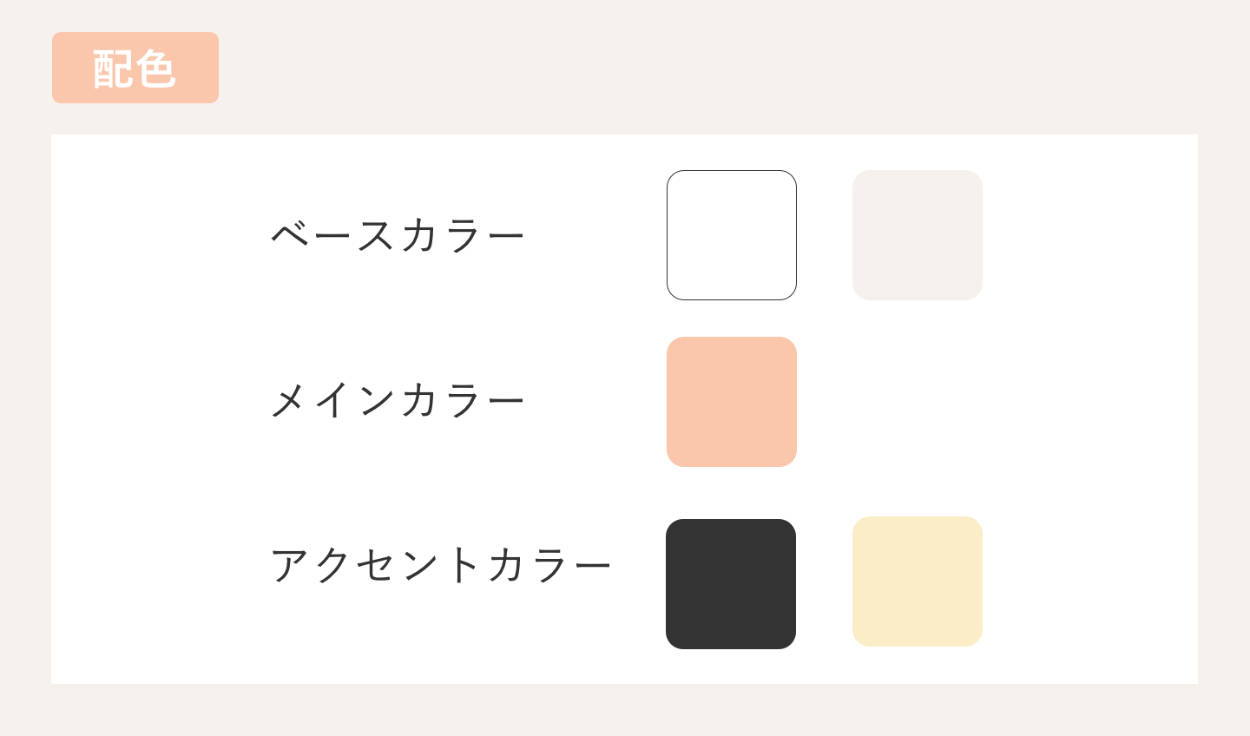Select the second swatch in ベースカラー row
The height and width of the screenshot is (736, 1250).
[917, 235]
